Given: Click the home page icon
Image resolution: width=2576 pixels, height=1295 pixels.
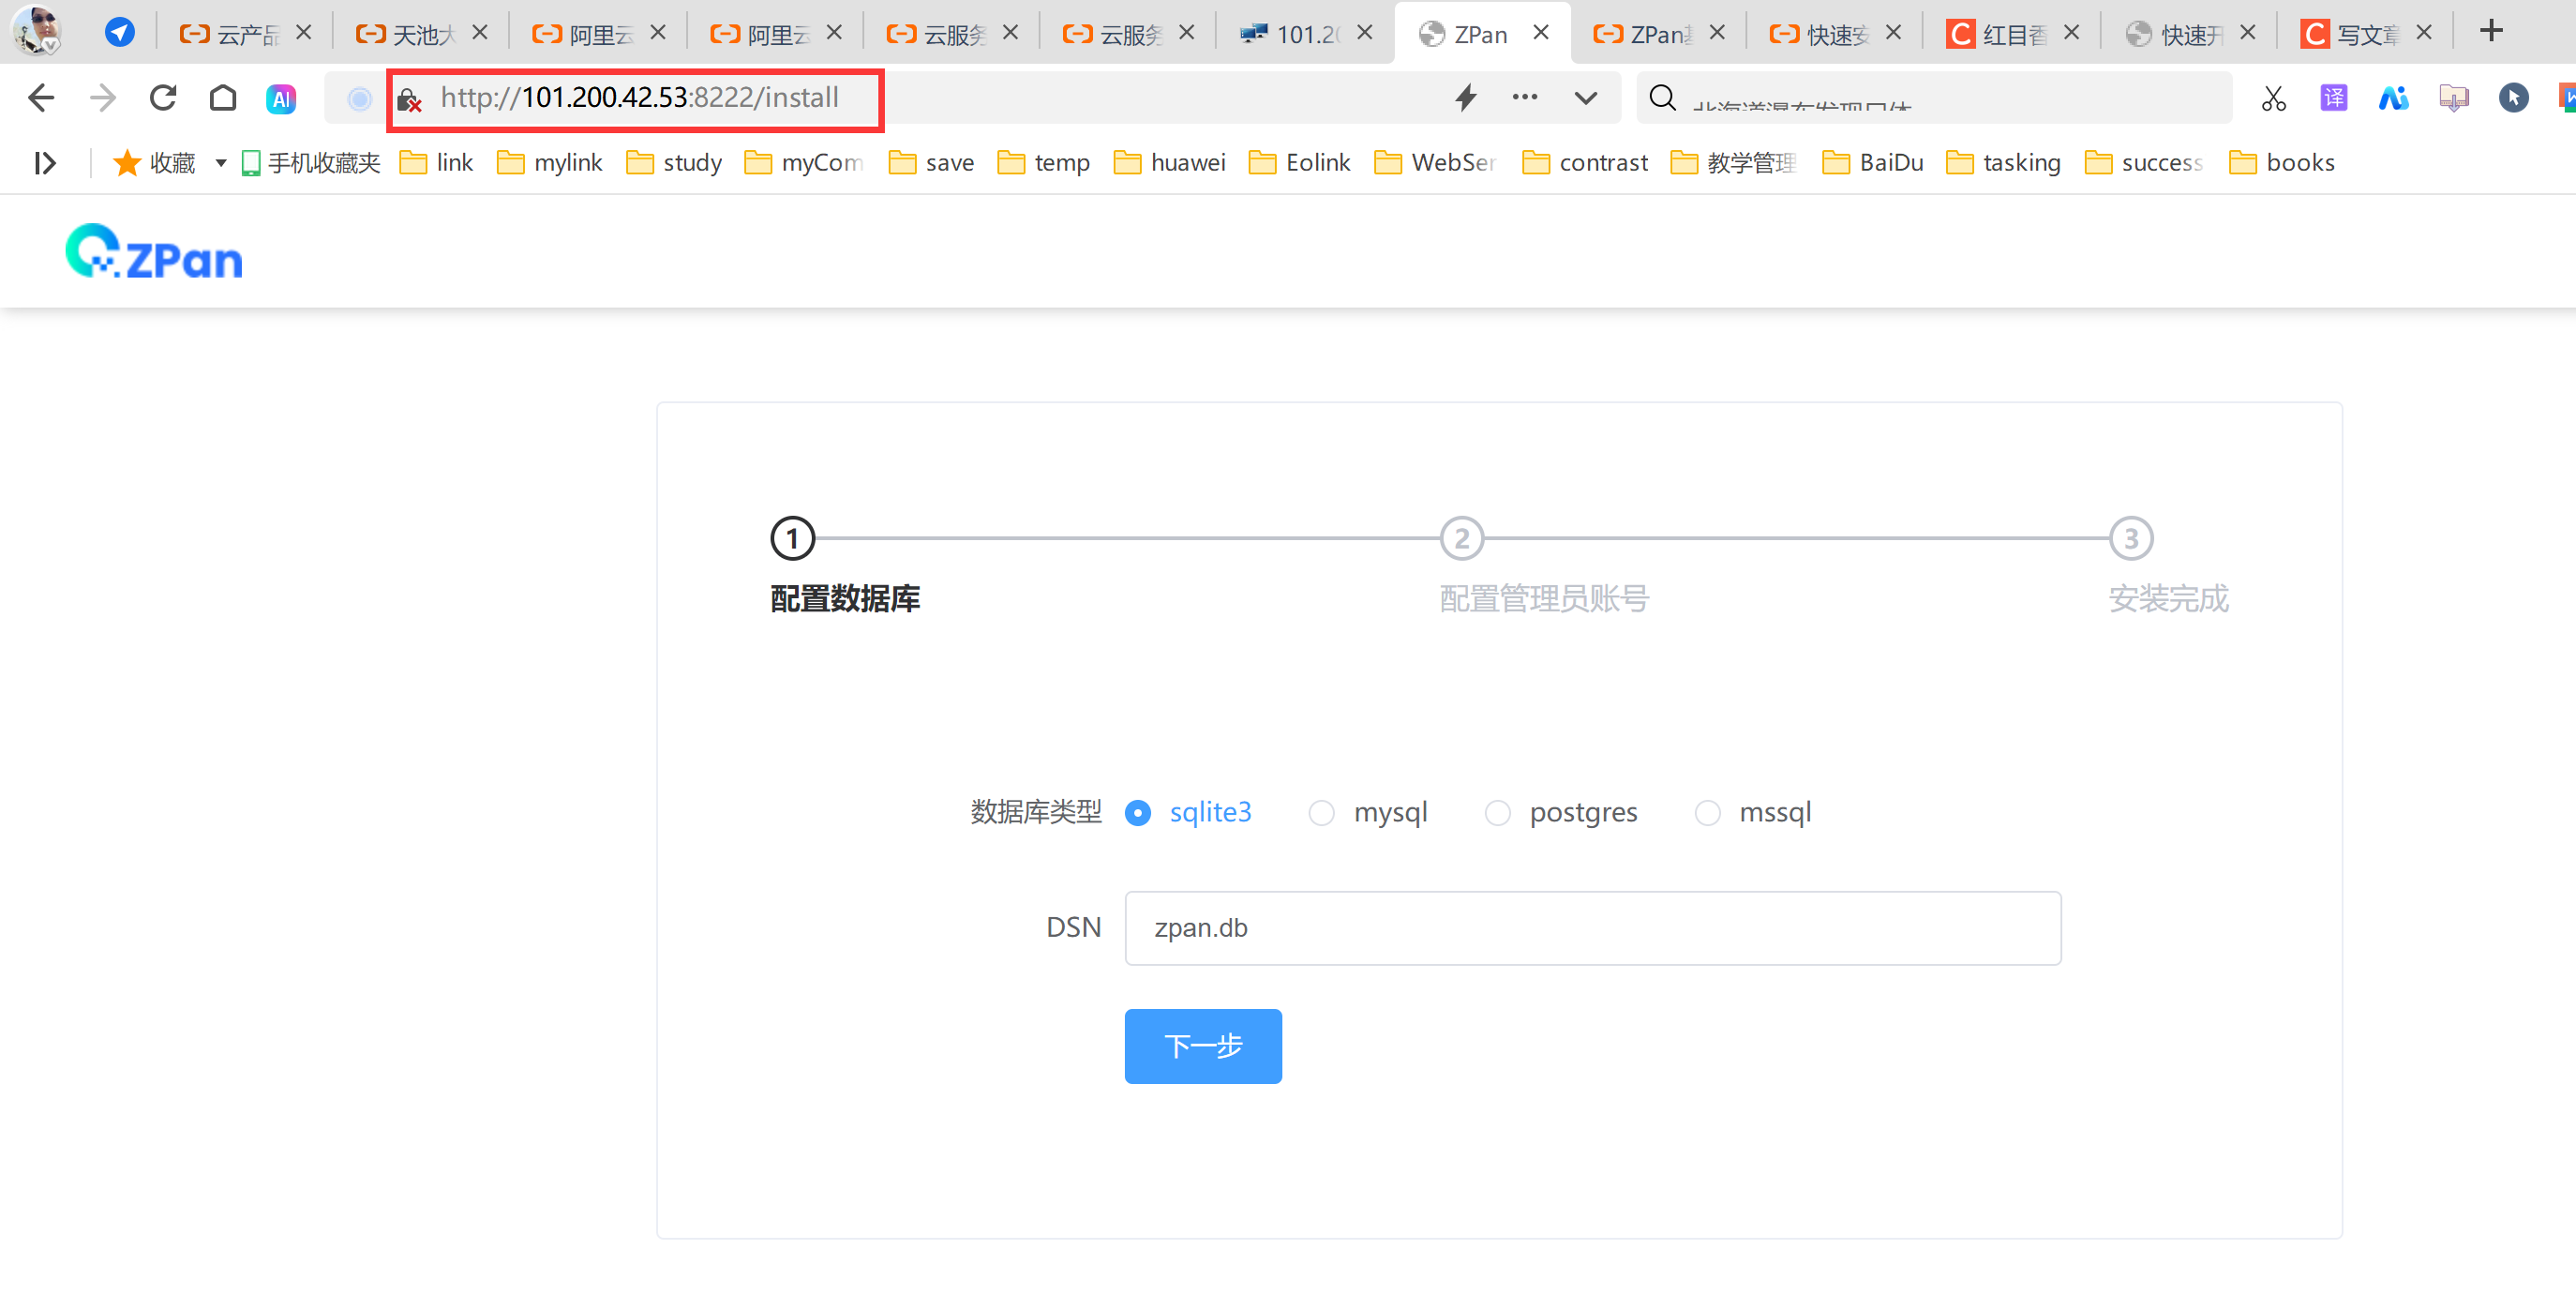Looking at the screenshot, I should [223, 98].
